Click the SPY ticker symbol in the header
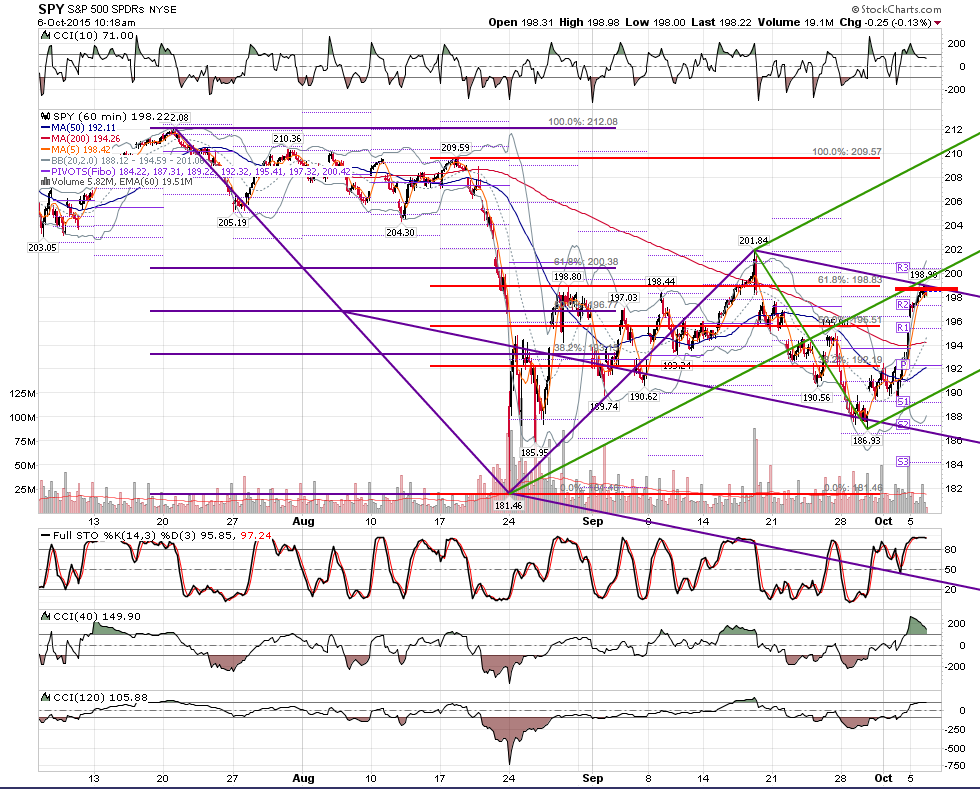The height and width of the screenshot is (789, 980). click(51, 9)
